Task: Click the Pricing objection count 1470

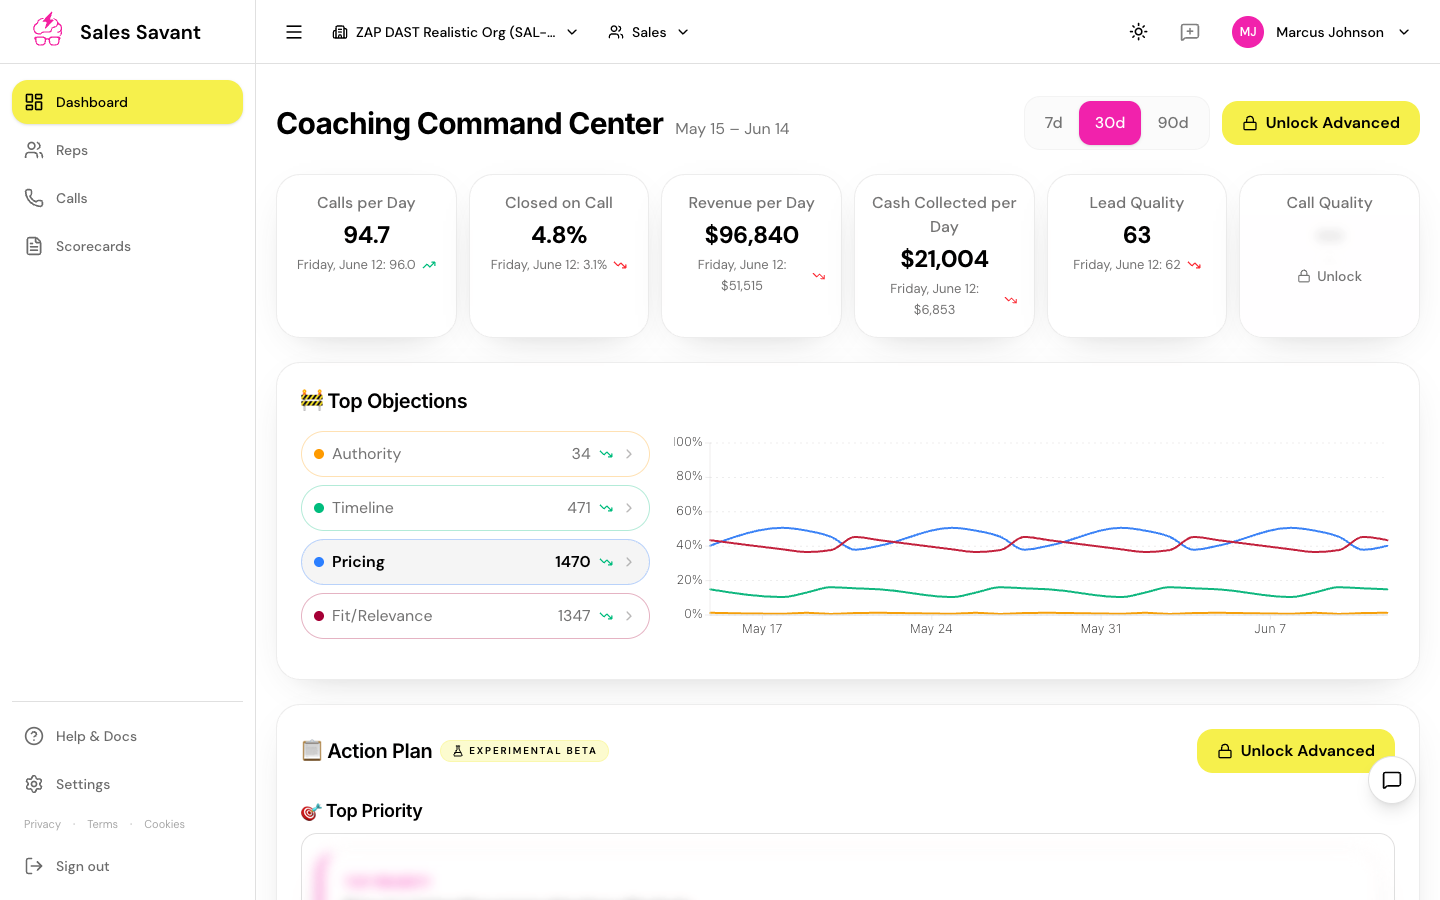Action: click(x=572, y=562)
